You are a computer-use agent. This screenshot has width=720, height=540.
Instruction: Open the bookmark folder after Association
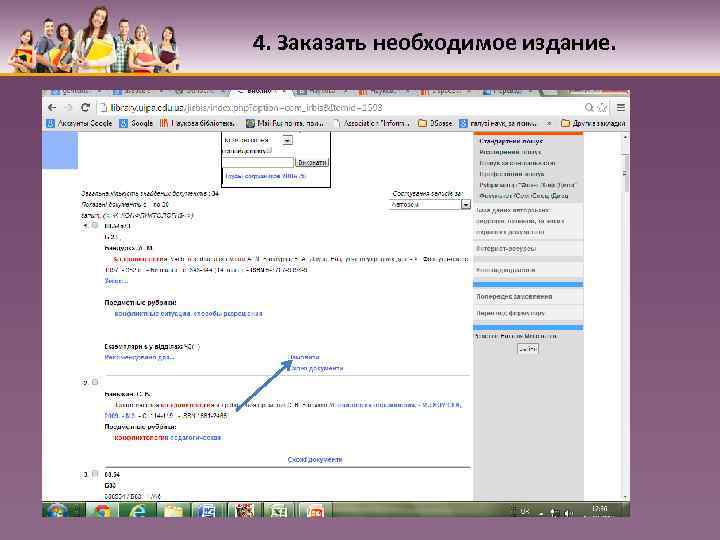click(435, 123)
